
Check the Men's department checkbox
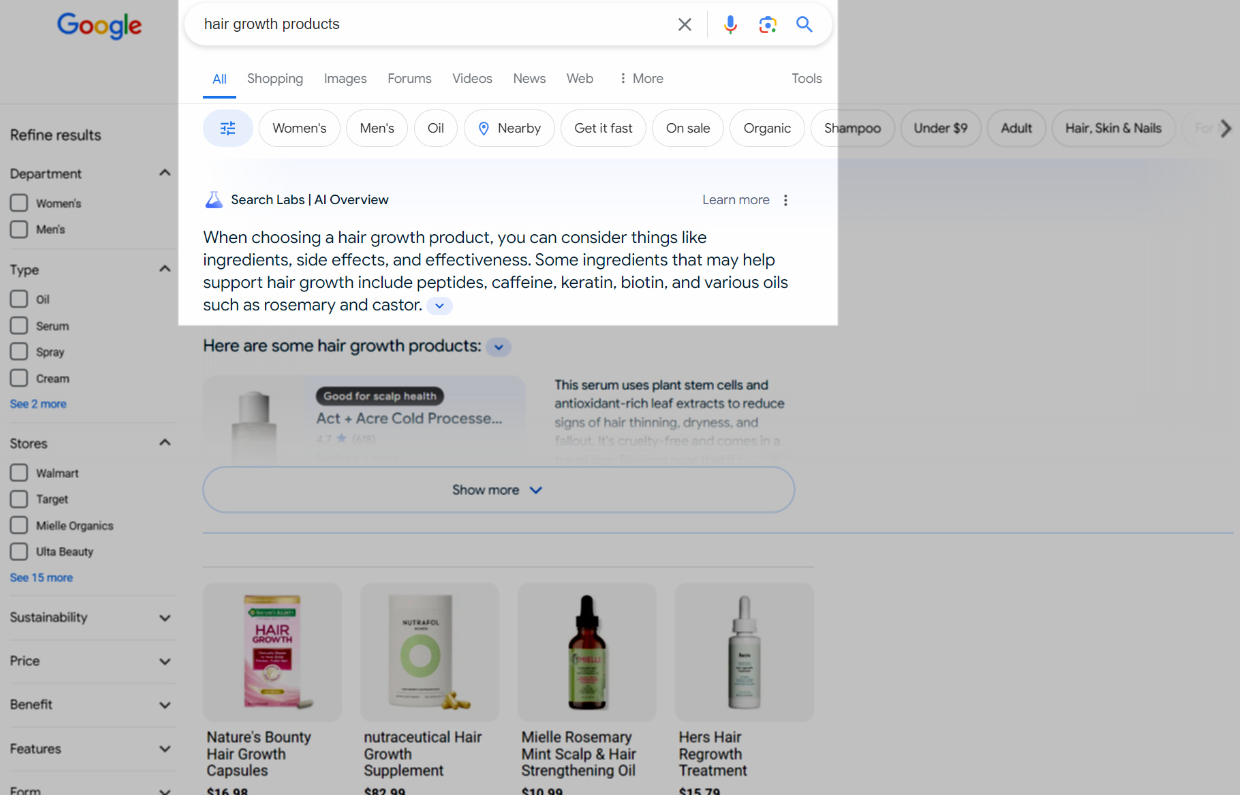click(18, 229)
